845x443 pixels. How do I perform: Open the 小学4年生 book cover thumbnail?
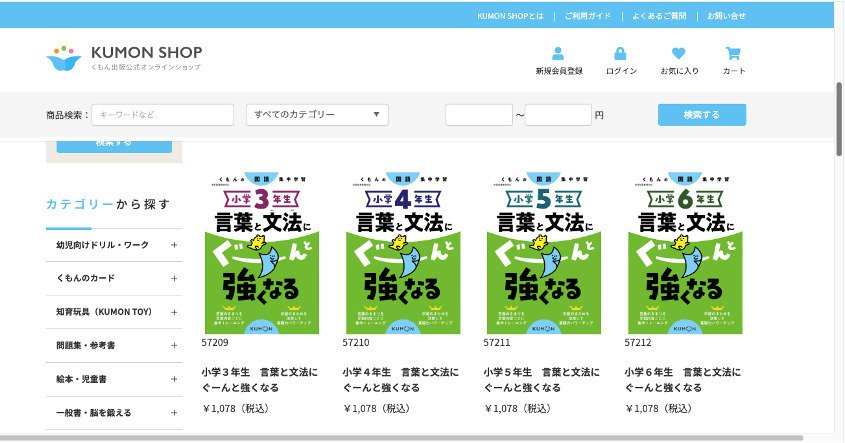click(x=403, y=253)
